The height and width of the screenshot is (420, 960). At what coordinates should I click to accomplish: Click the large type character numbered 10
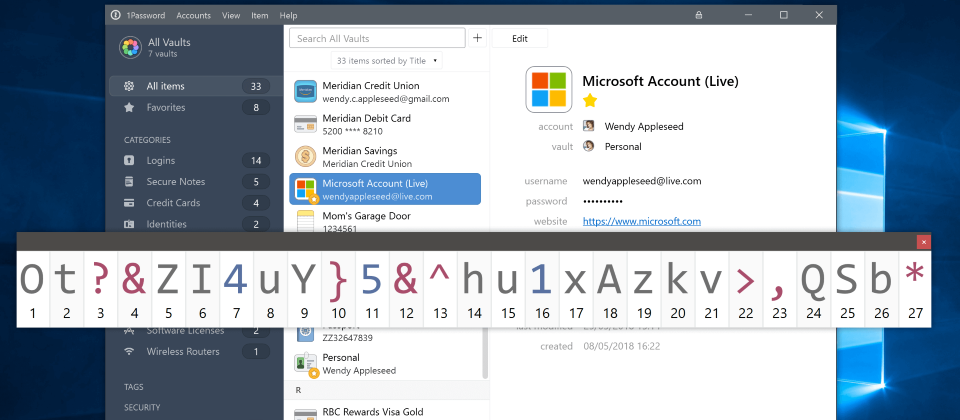339,289
